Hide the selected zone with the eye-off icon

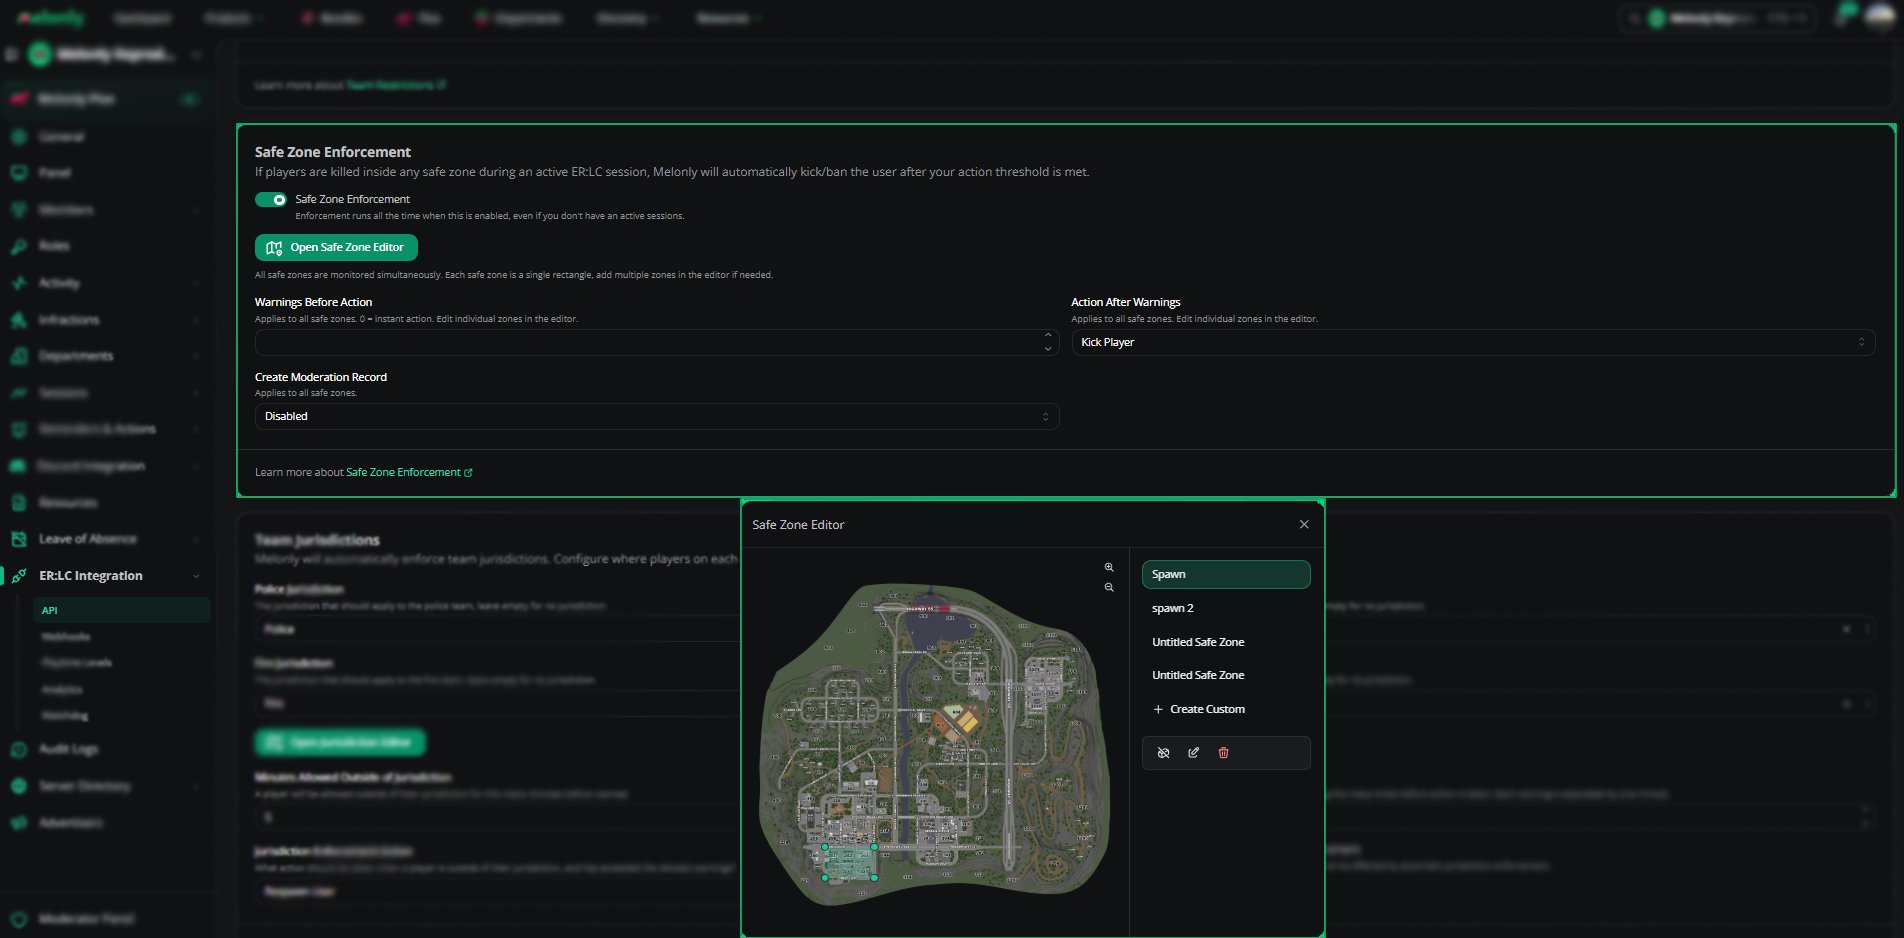pos(1163,753)
